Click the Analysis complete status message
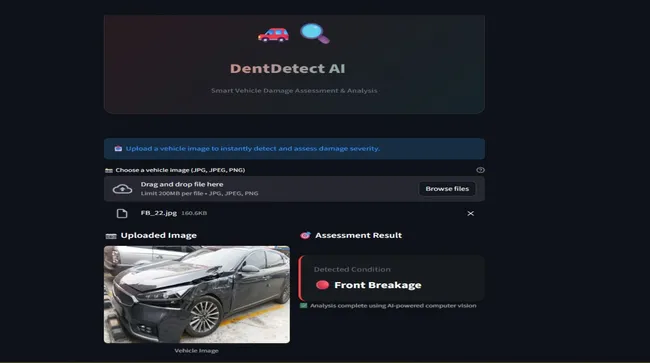The width and height of the screenshot is (650, 363). [393, 305]
